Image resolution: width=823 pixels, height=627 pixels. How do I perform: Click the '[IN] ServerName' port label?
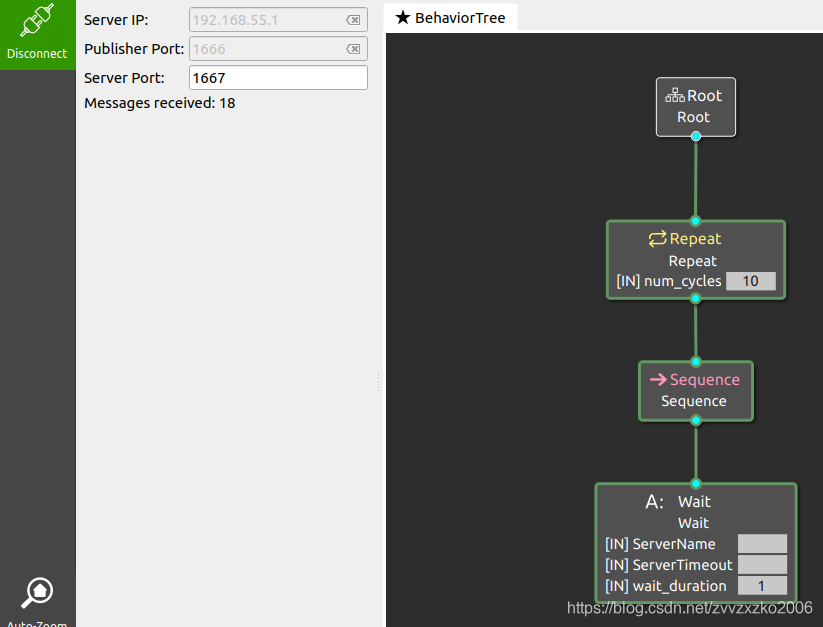(x=660, y=544)
